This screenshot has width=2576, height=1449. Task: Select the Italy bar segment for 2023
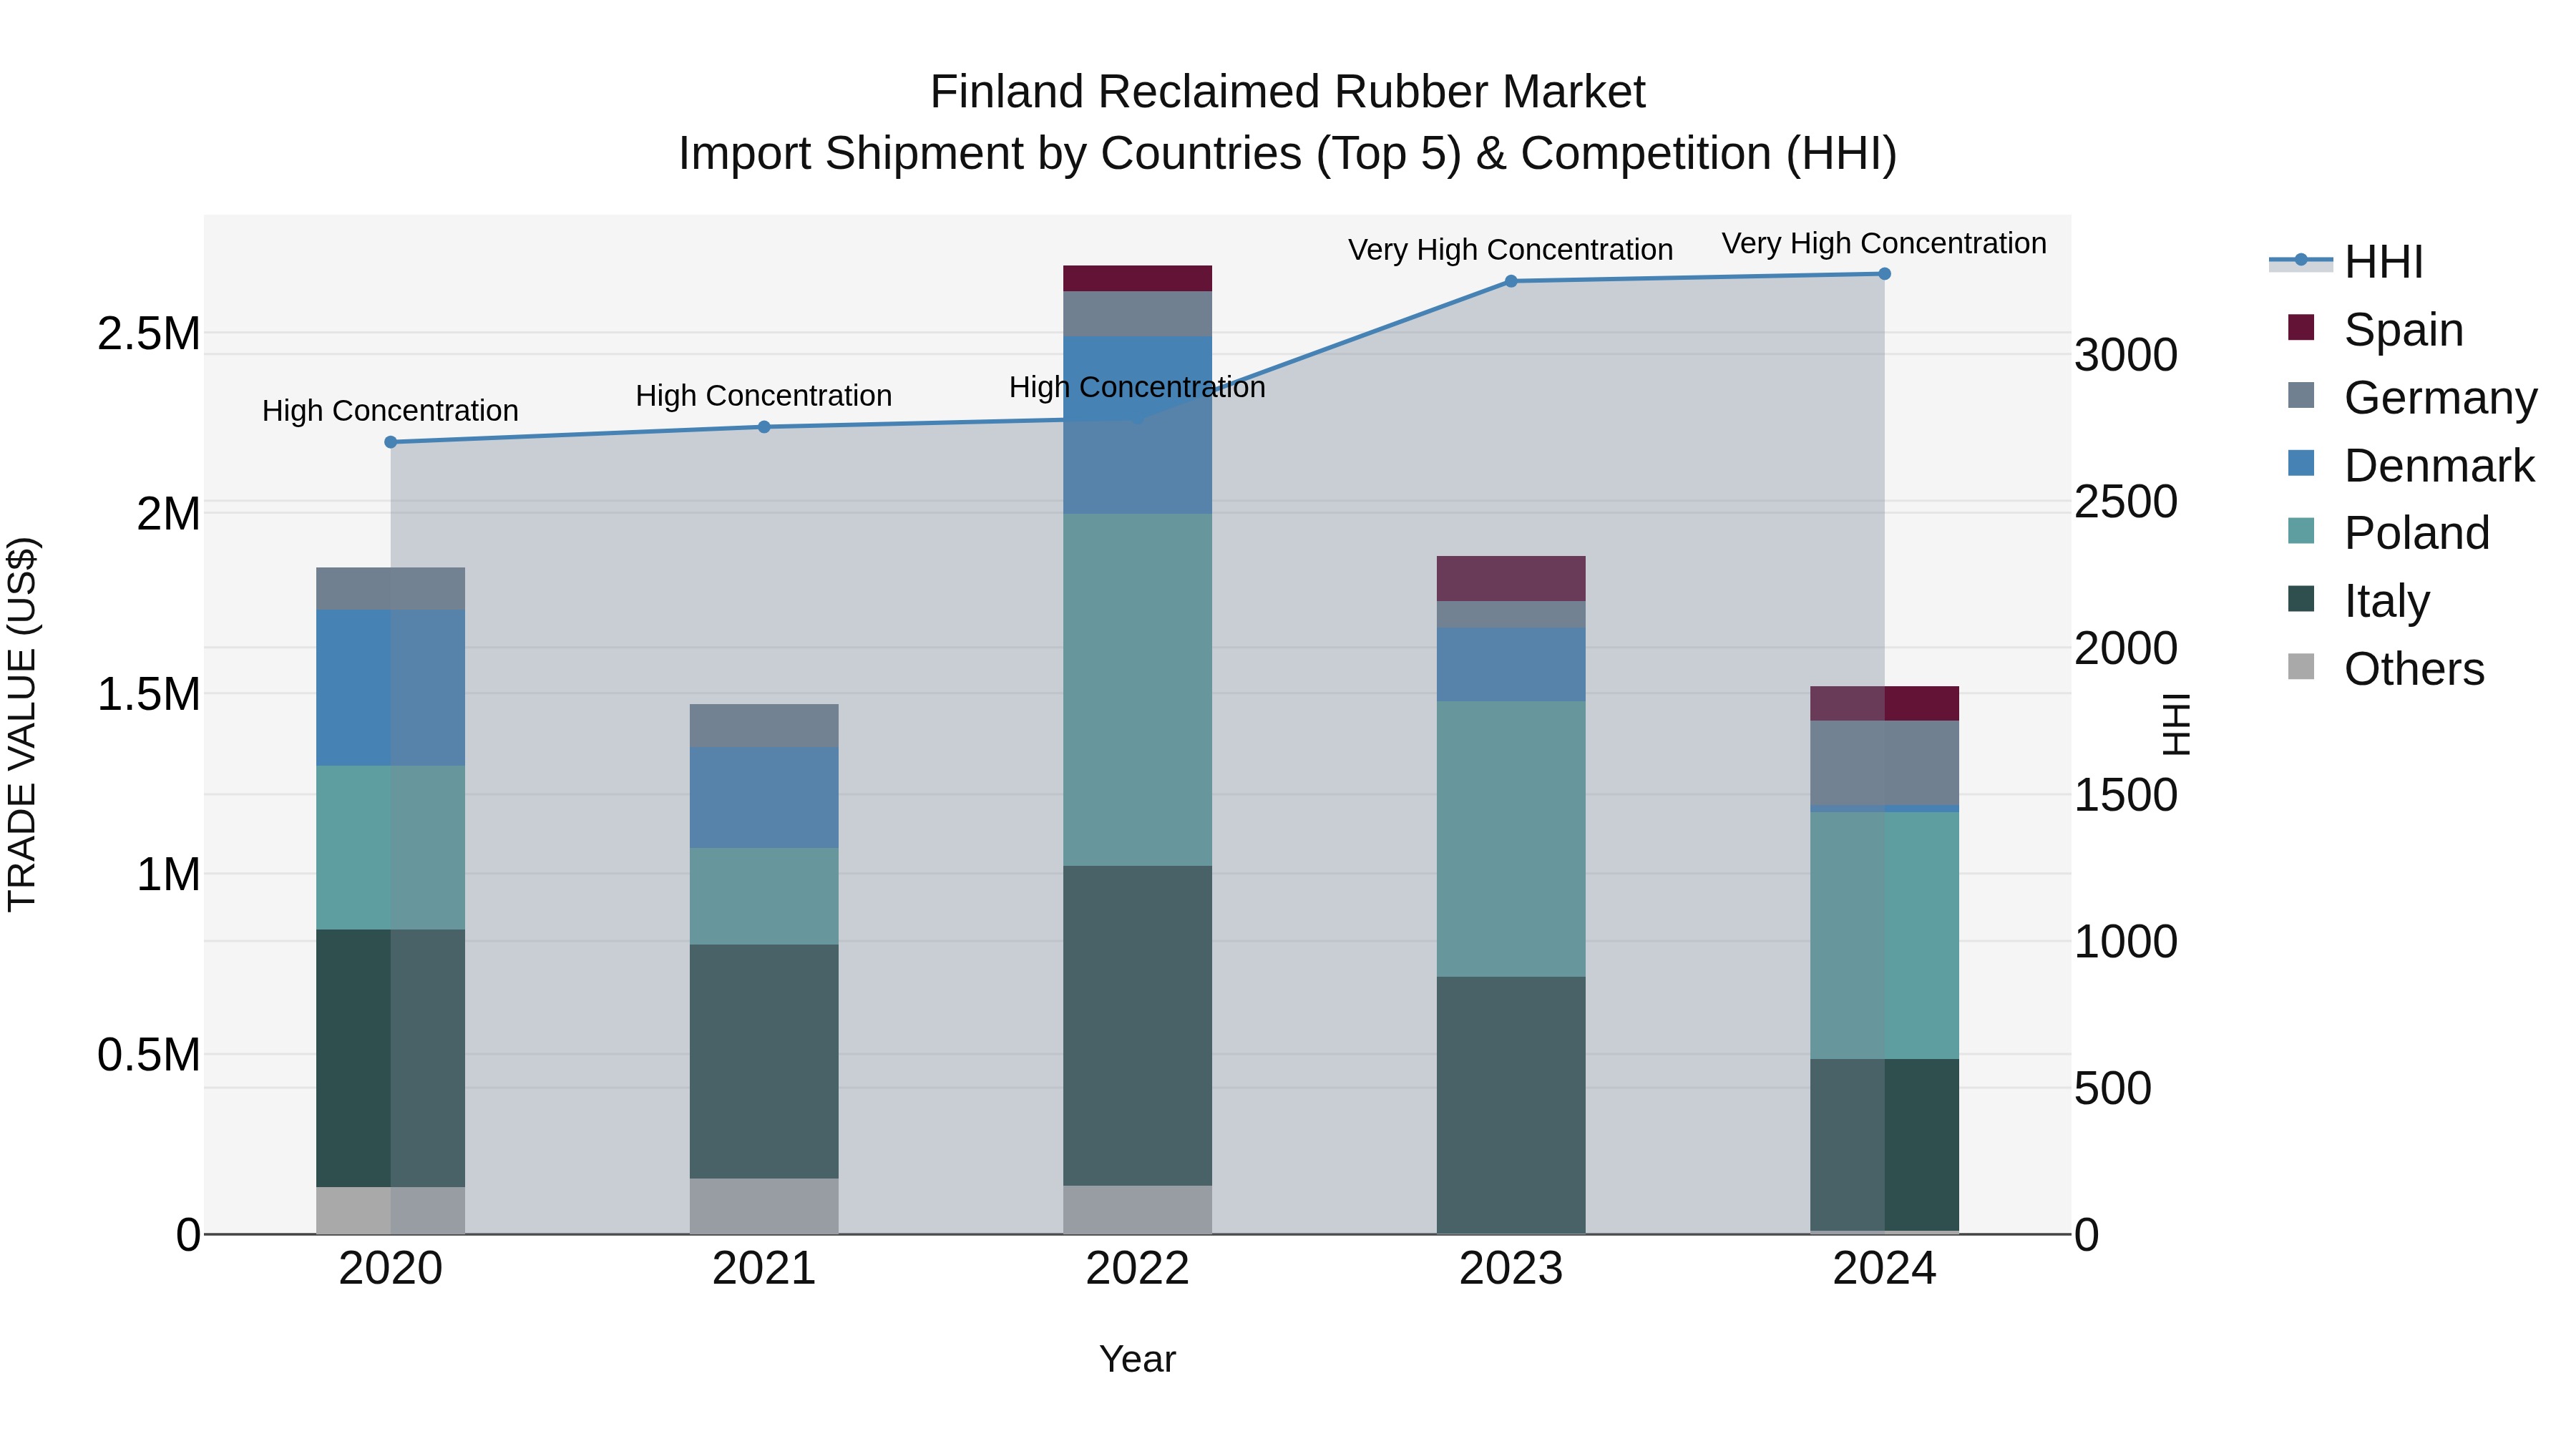click(1511, 1105)
